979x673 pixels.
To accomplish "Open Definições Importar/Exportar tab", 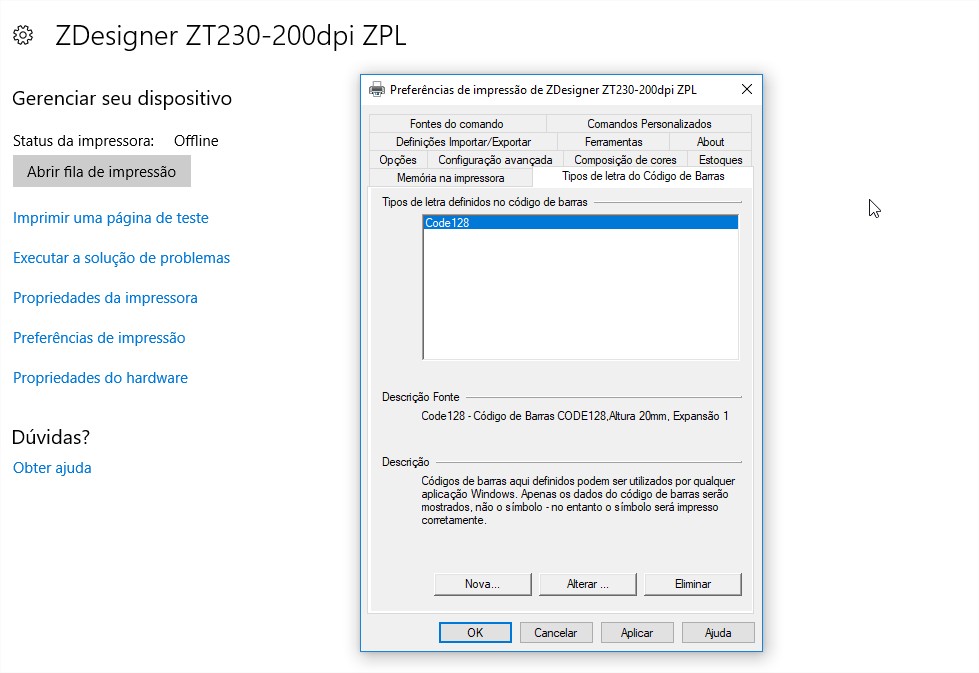I will 463,142.
